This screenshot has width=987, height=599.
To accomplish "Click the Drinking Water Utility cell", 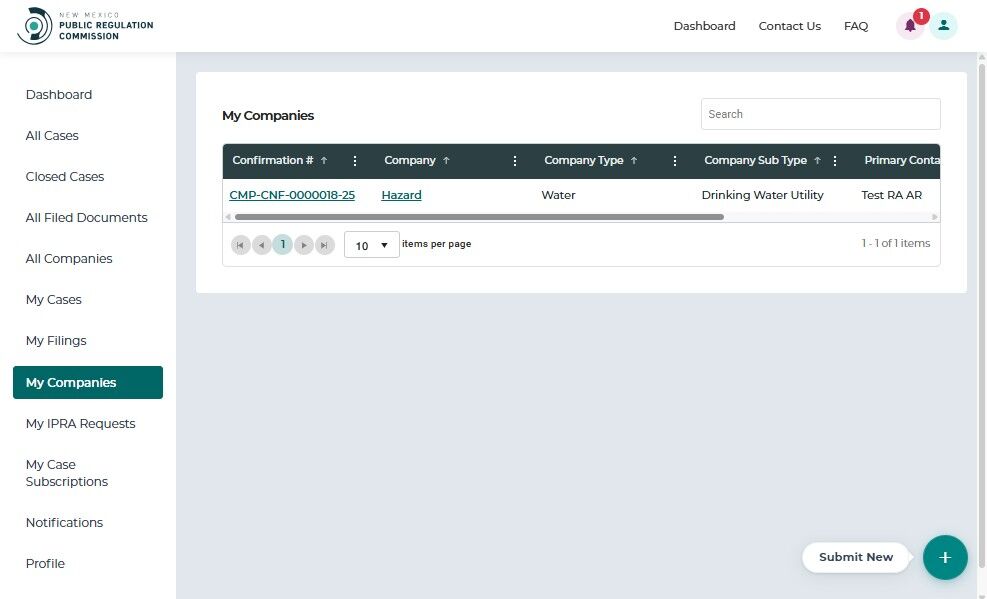I will click(762, 195).
